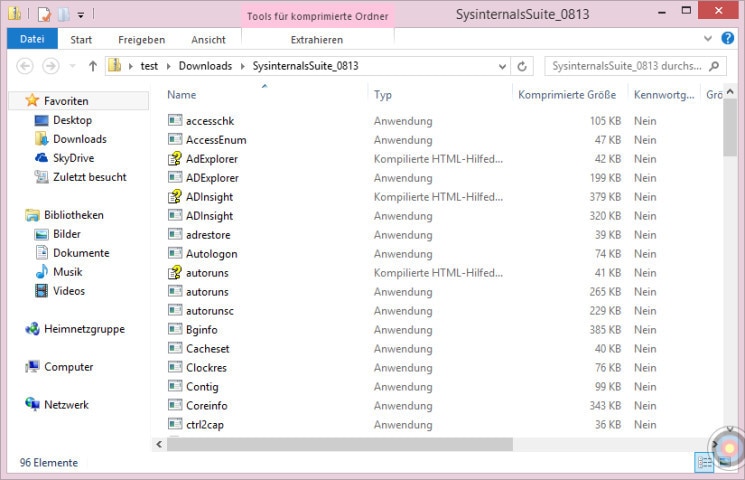Click the Favoriten star icon
Viewport: 745px width, 480px height.
(32, 100)
